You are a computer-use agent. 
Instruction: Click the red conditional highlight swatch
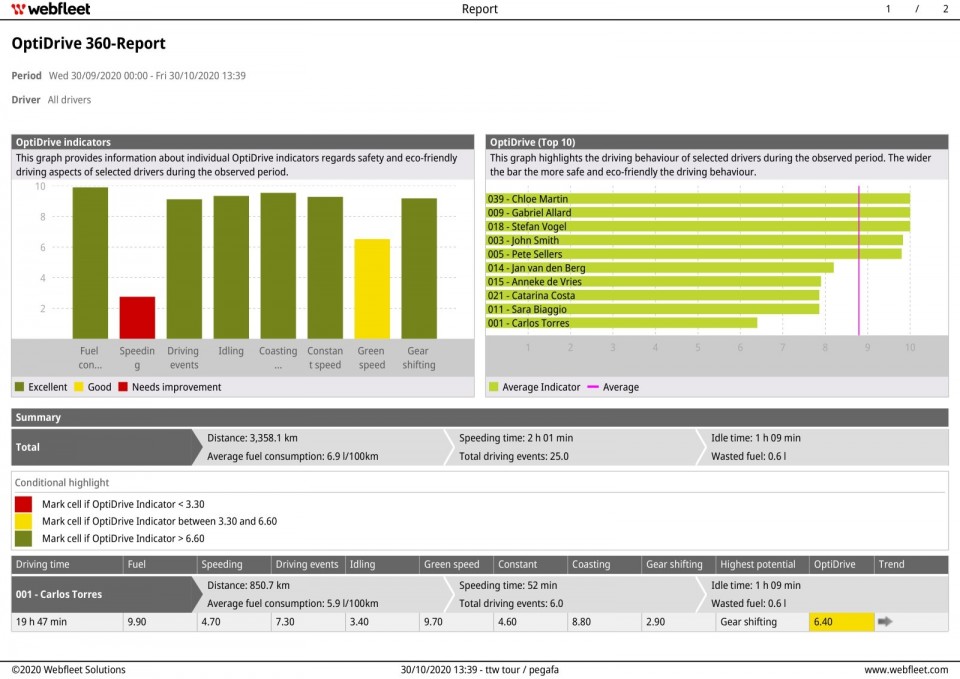click(x=22, y=504)
